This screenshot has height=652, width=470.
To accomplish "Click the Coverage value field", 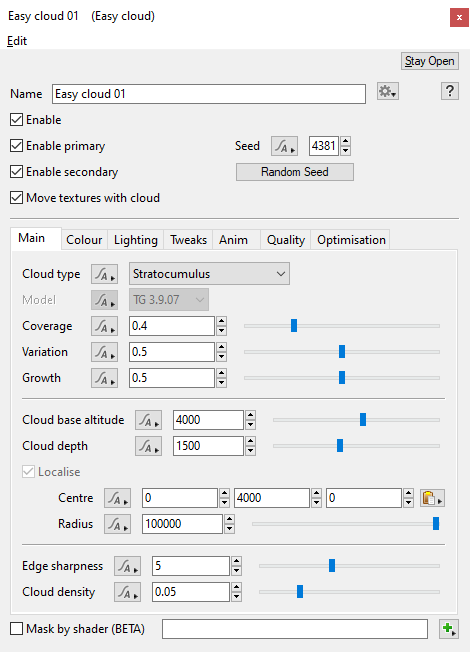I will [x=172, y=326].
